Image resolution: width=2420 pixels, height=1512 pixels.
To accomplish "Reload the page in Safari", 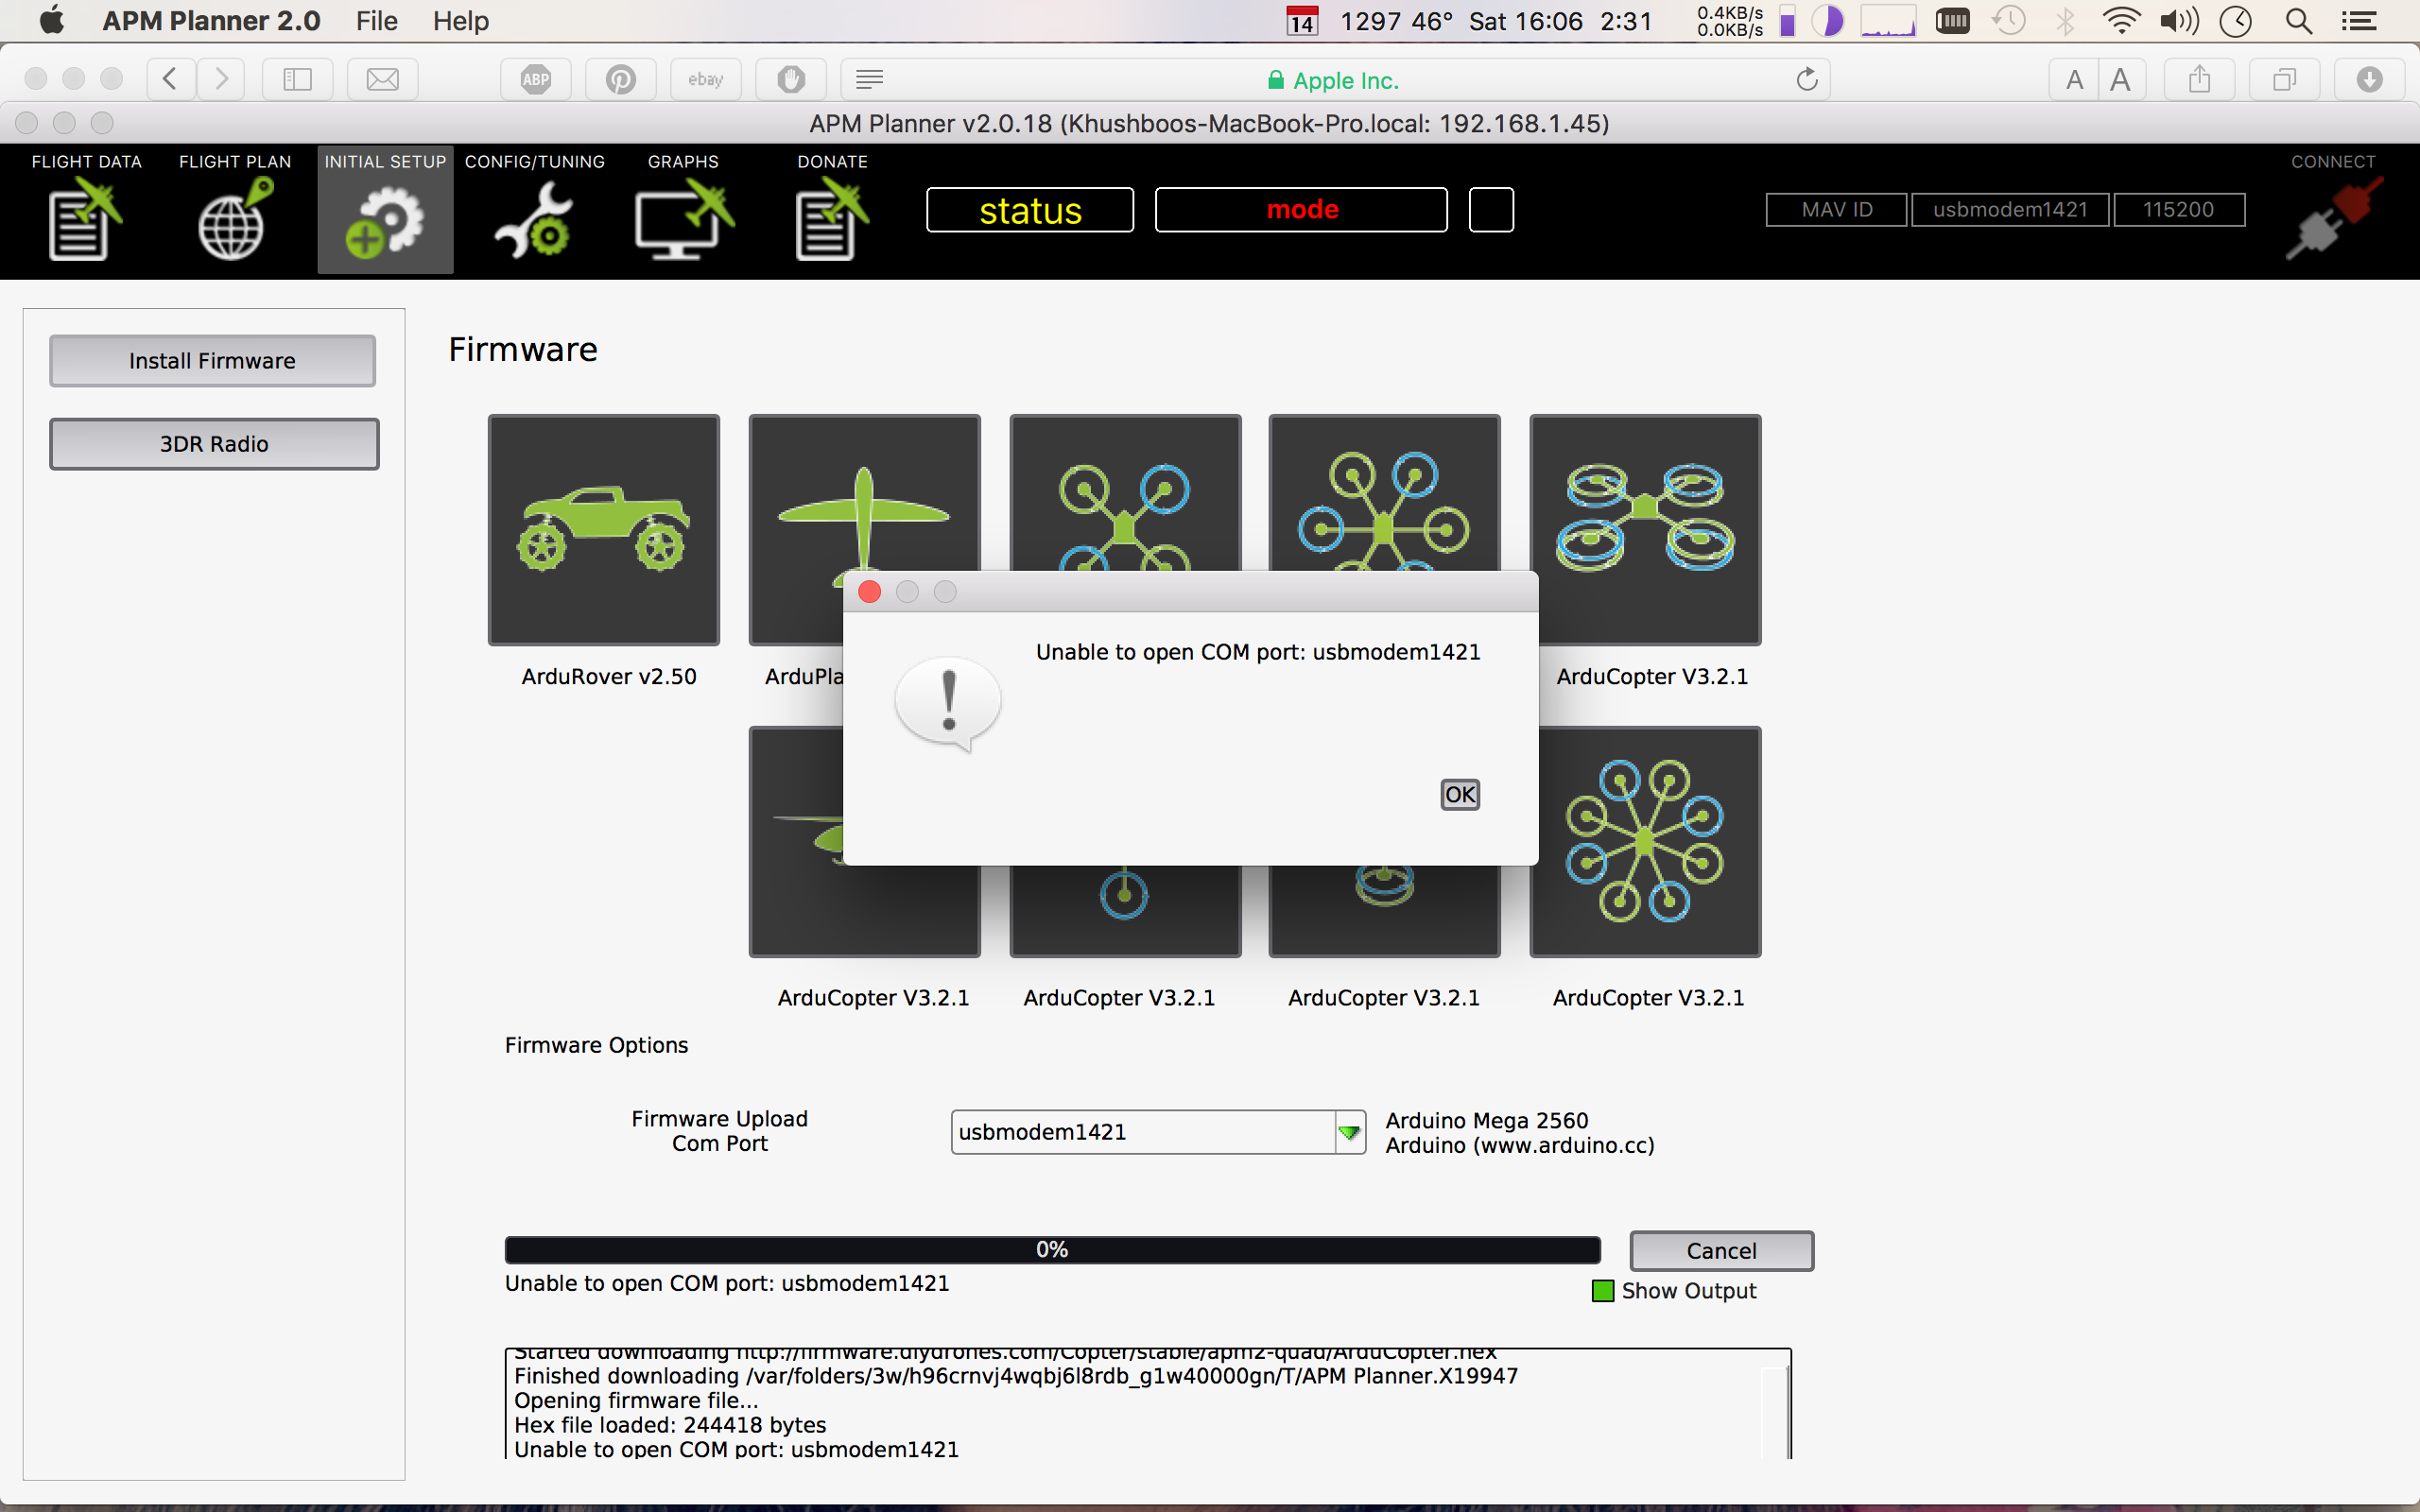I will tap(1806, 79).
